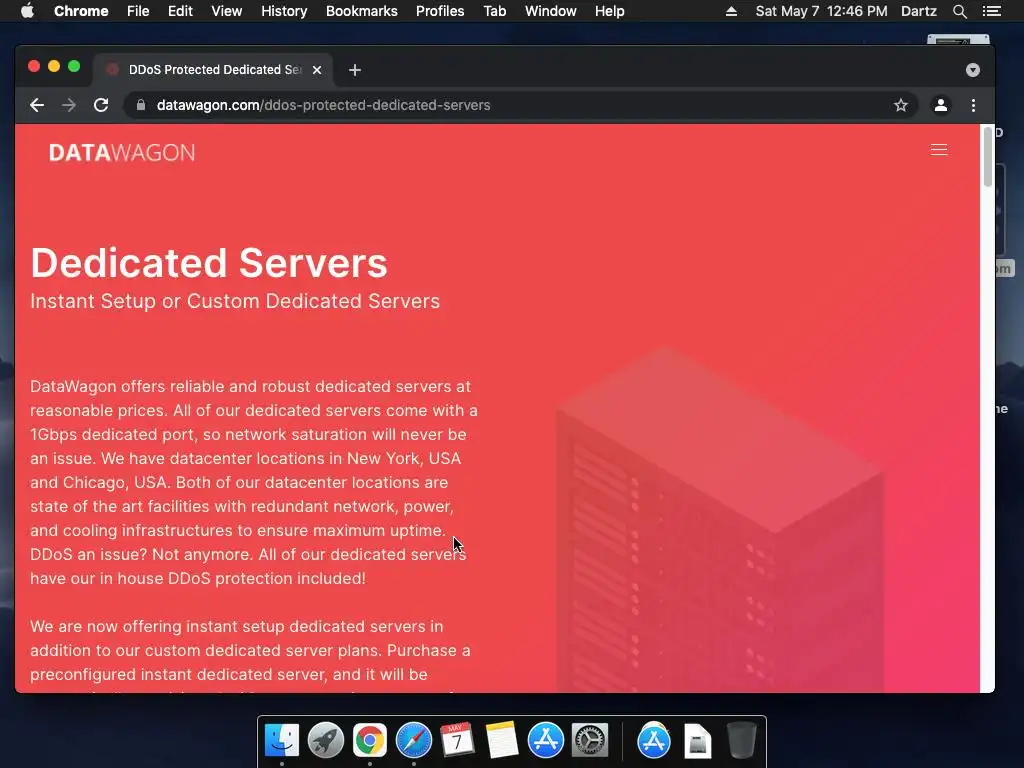Image resolution: width=1024 pixels, height=768 pixels.
Task: Open the disk image file in the dock
Action: pyautogui.click(x=697, y=741)
